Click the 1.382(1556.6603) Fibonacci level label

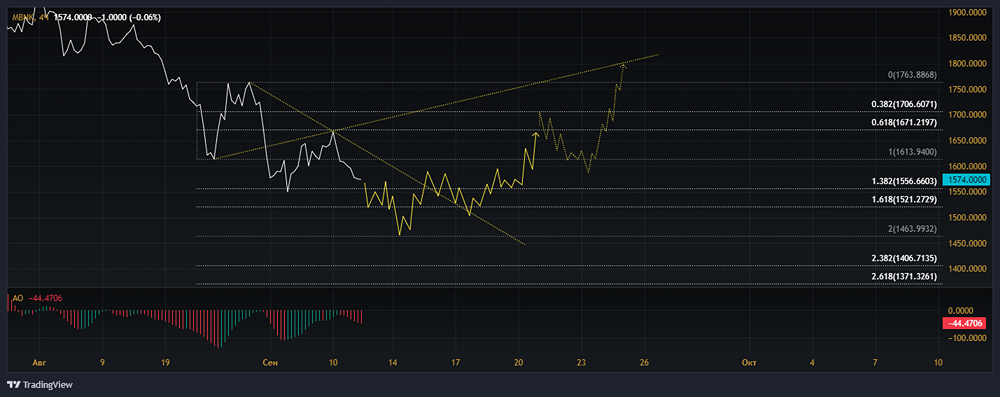point(904,181)
